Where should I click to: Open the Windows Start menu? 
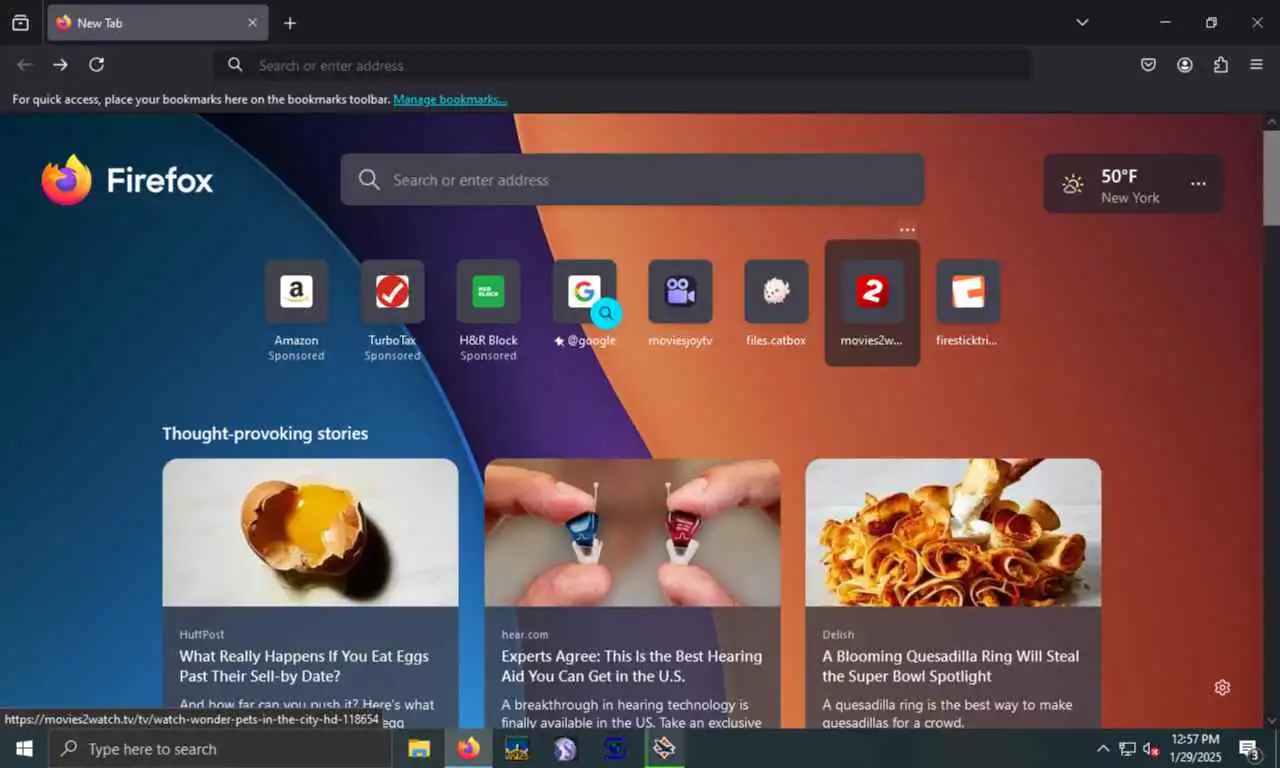(x=24, y=748)
